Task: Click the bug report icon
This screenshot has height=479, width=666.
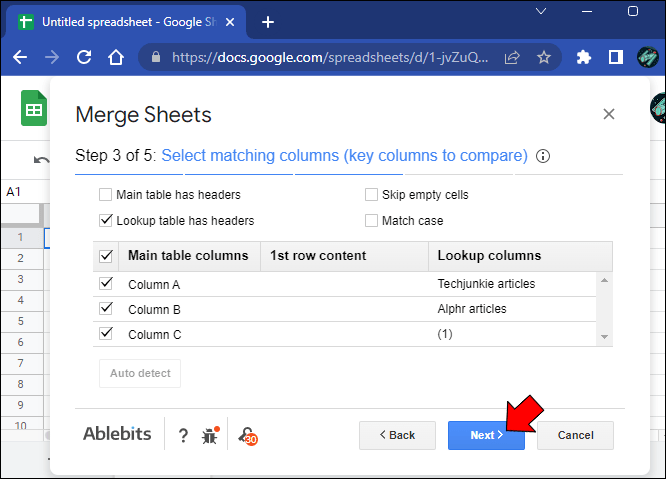Action: pos(210,435)
